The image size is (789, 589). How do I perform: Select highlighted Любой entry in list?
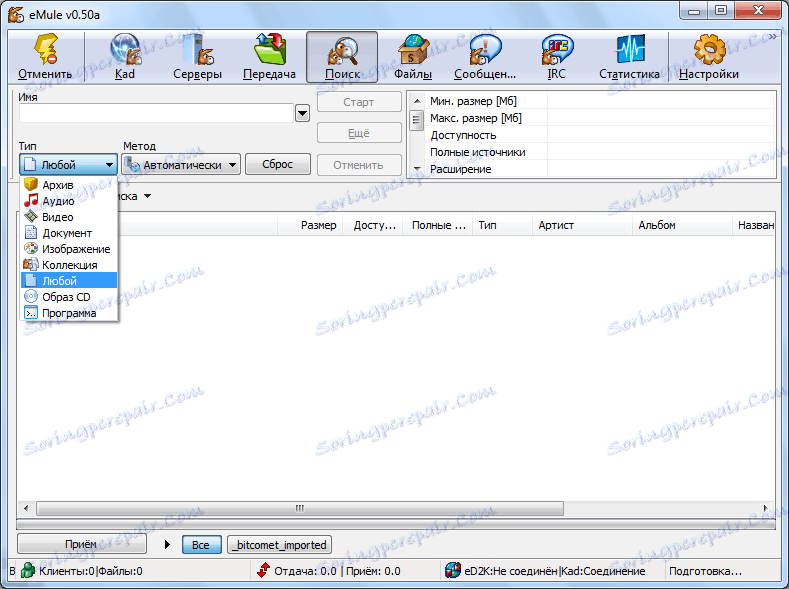pyautogui.click(x=69, y=281)
